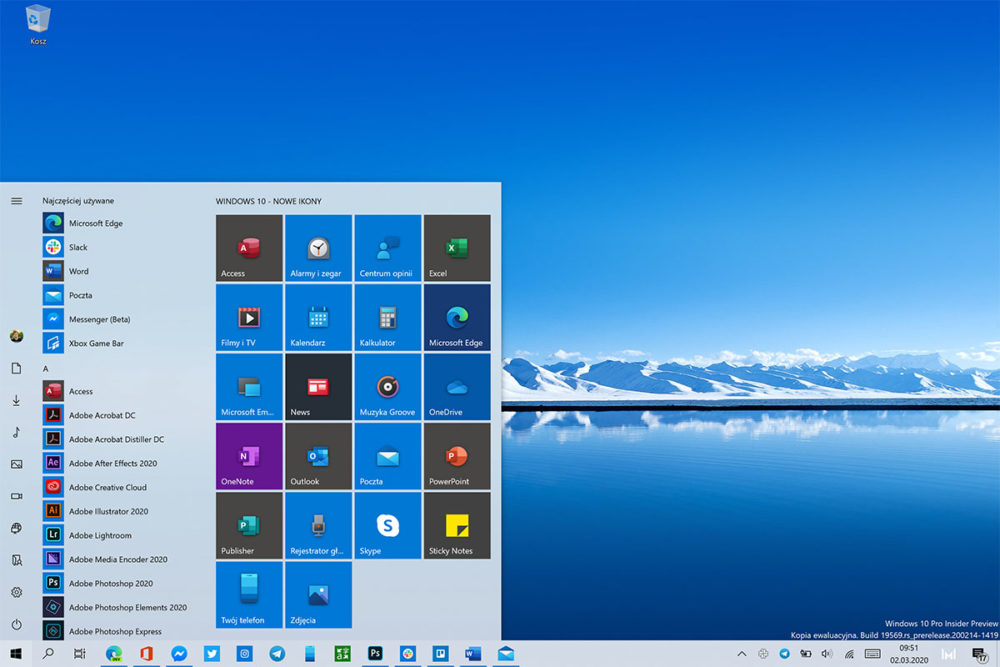The height and width of the screenshot is (667, 1000).
Task: Open Task View on the taskbar
Action: click(80, 654)
